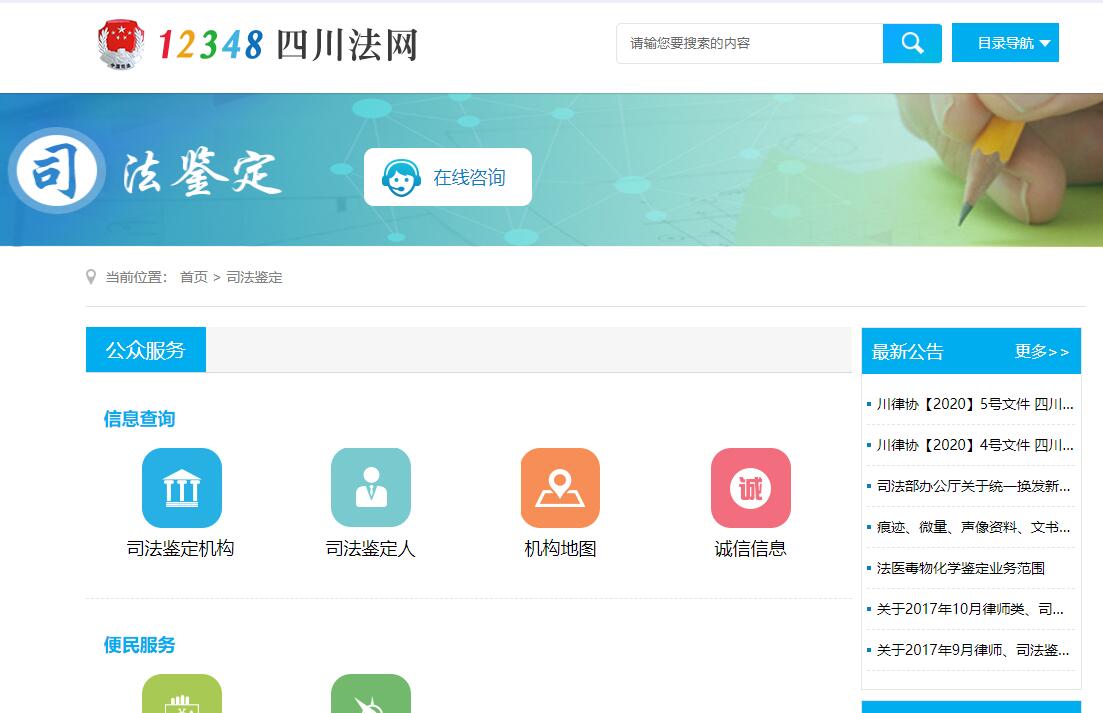Click 更多>> in 最新公告 panel

[x=1042, y=352]
